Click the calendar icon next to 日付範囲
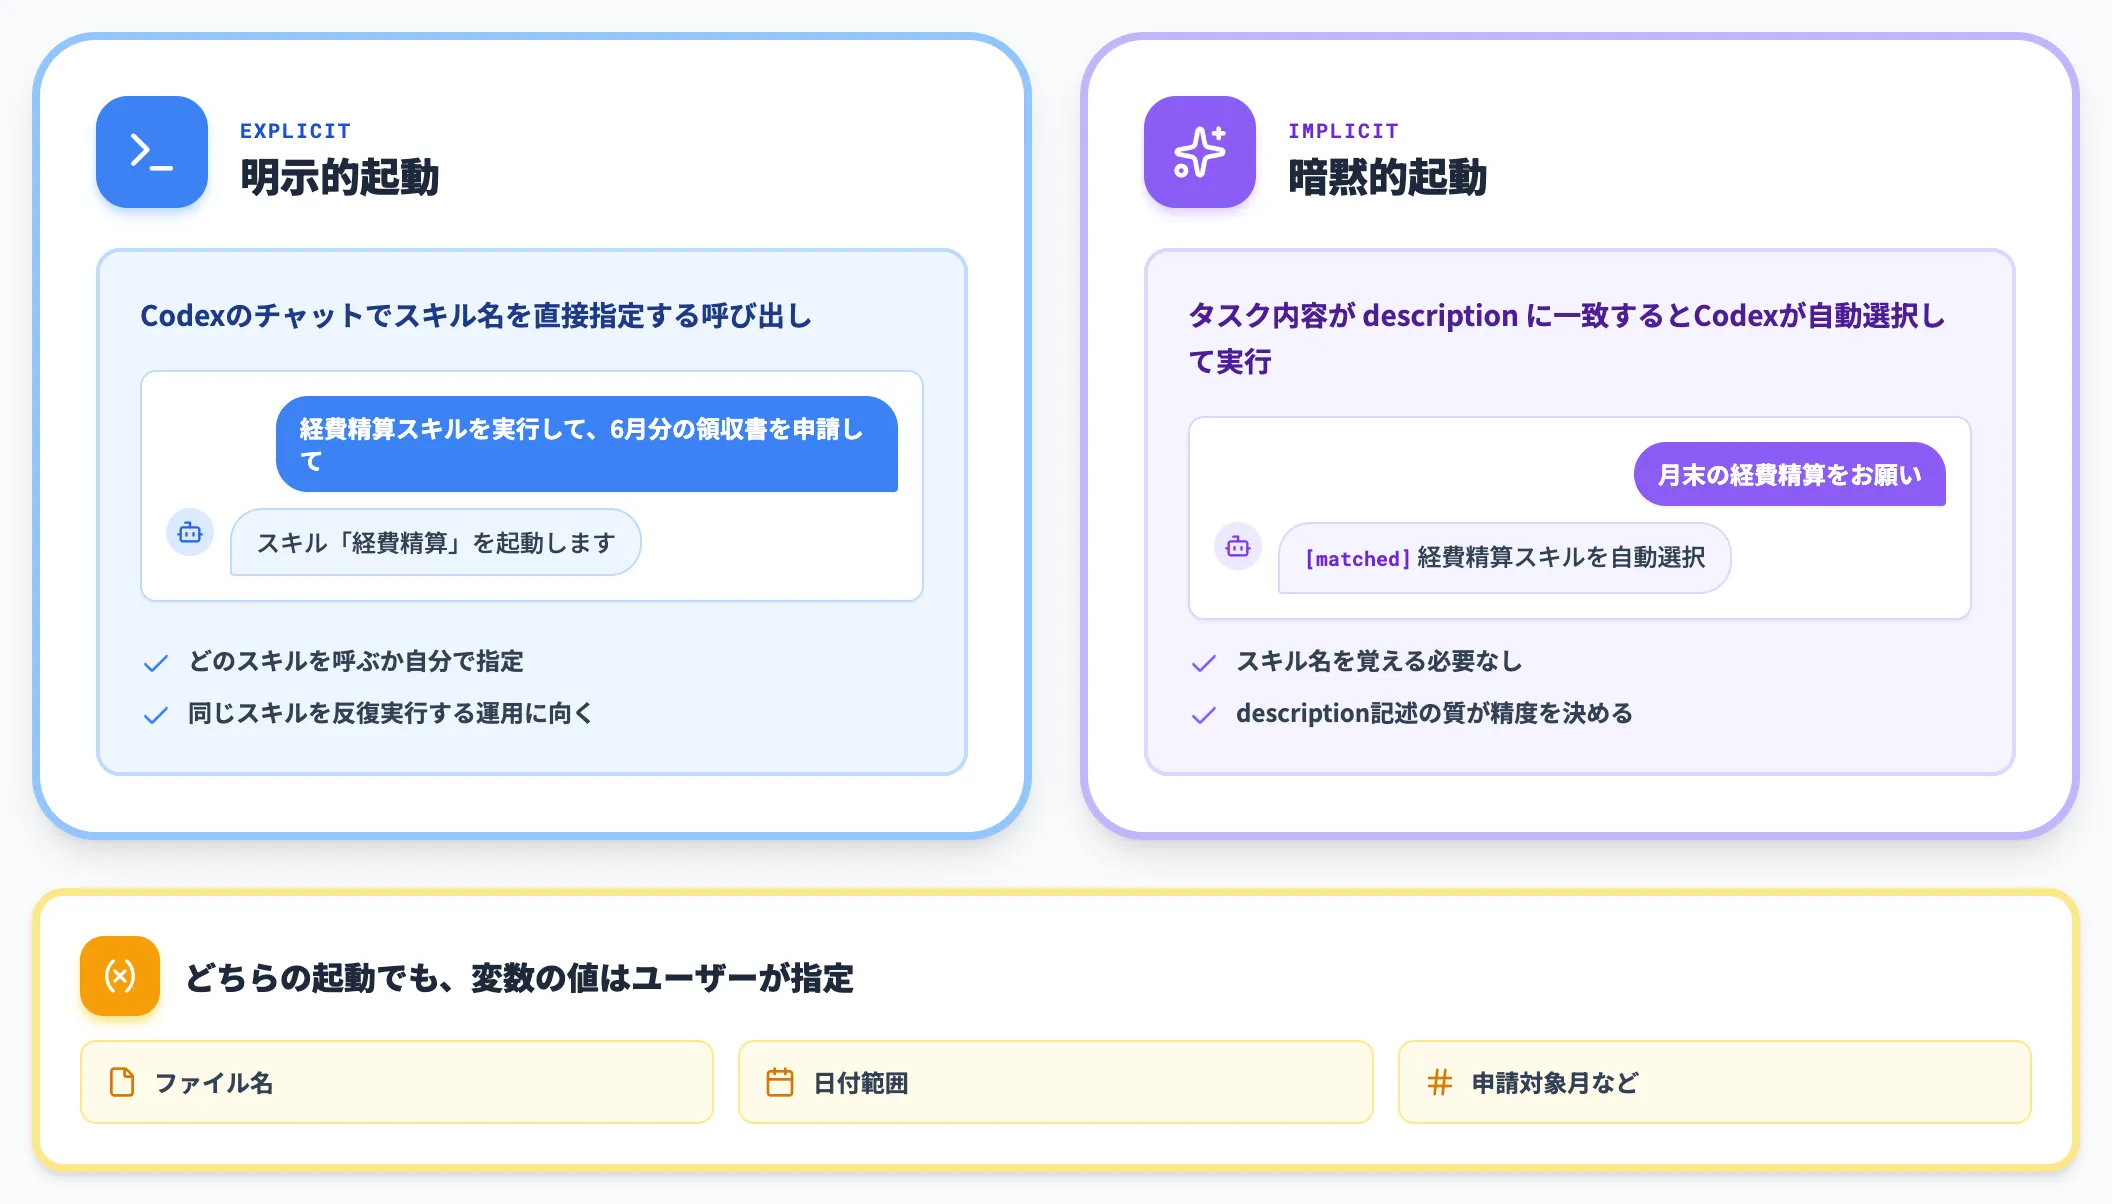The width and height of the screenshot is (2112, 1204). [x=780, y=1082]
